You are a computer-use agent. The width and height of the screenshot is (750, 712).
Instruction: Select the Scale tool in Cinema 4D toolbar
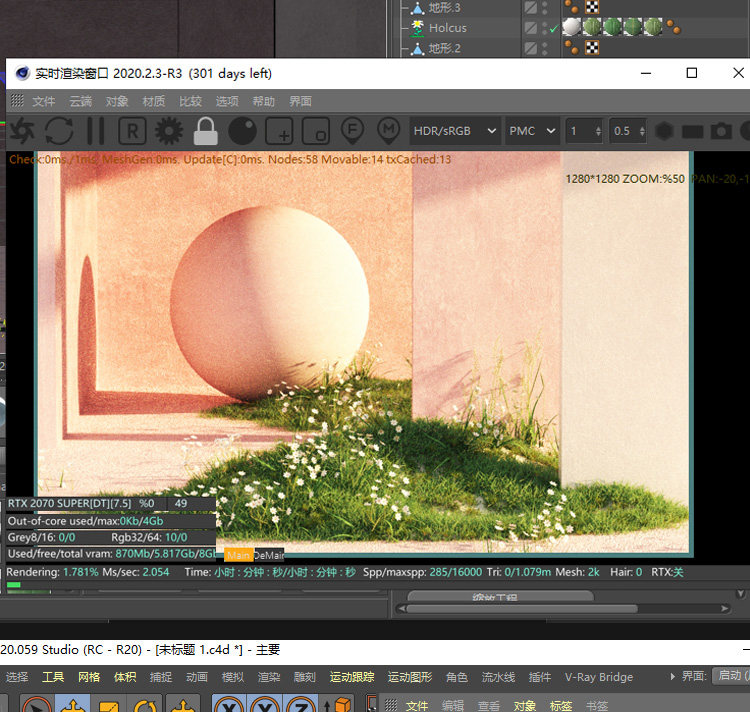[109, 704]
